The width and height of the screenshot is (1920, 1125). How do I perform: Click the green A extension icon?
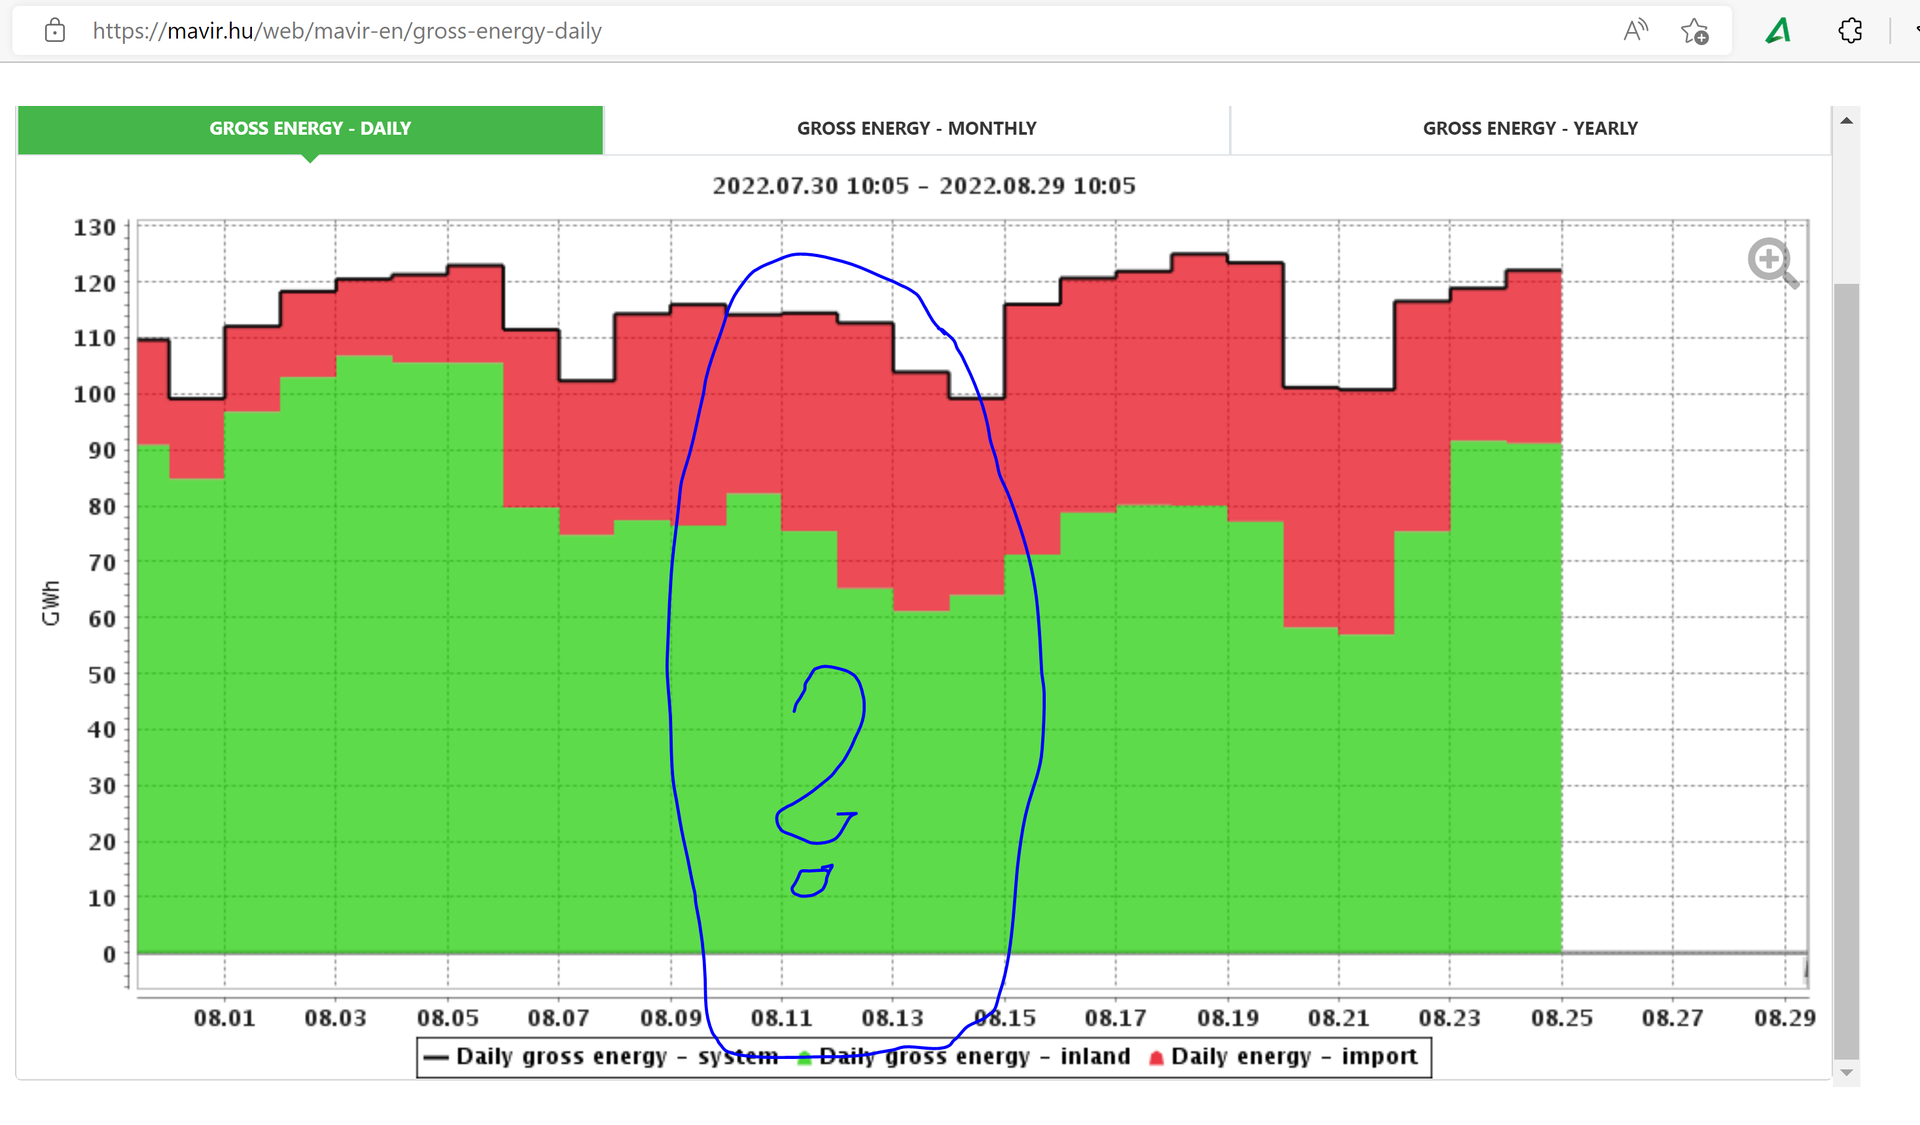click(x=1778, y=31)
